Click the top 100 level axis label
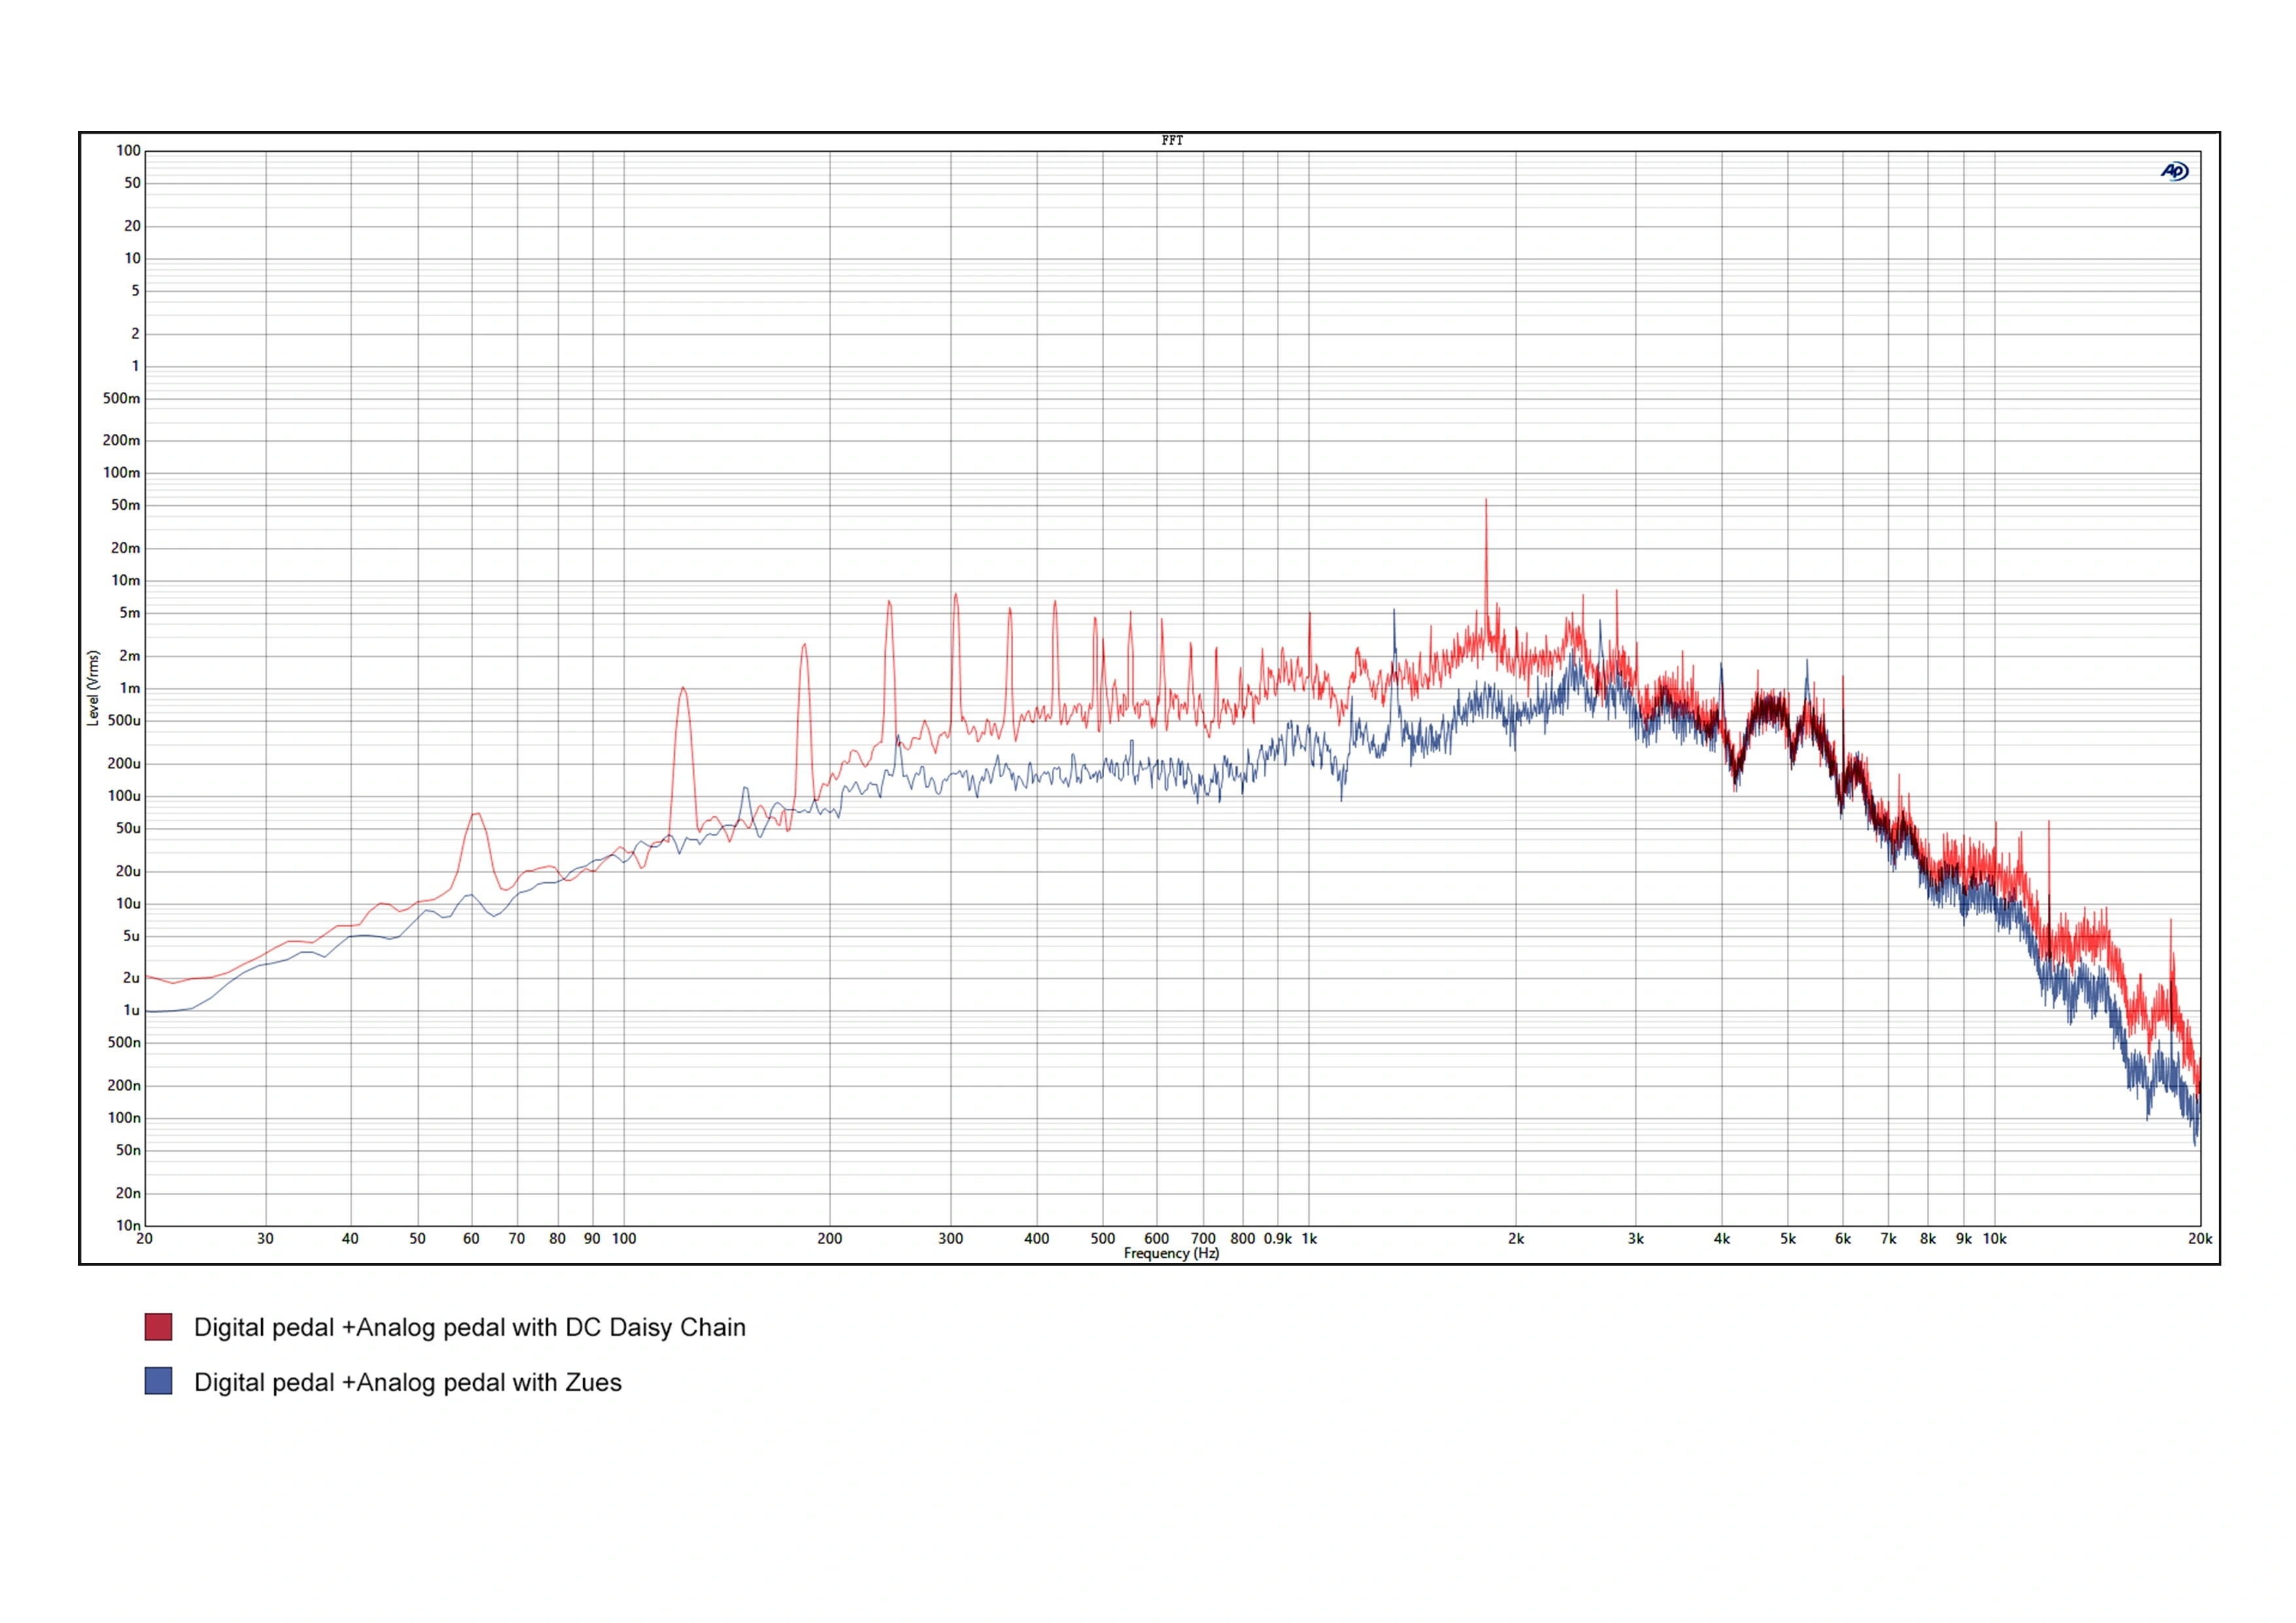Screen dimensions: 2296x1623 (128, 151)
